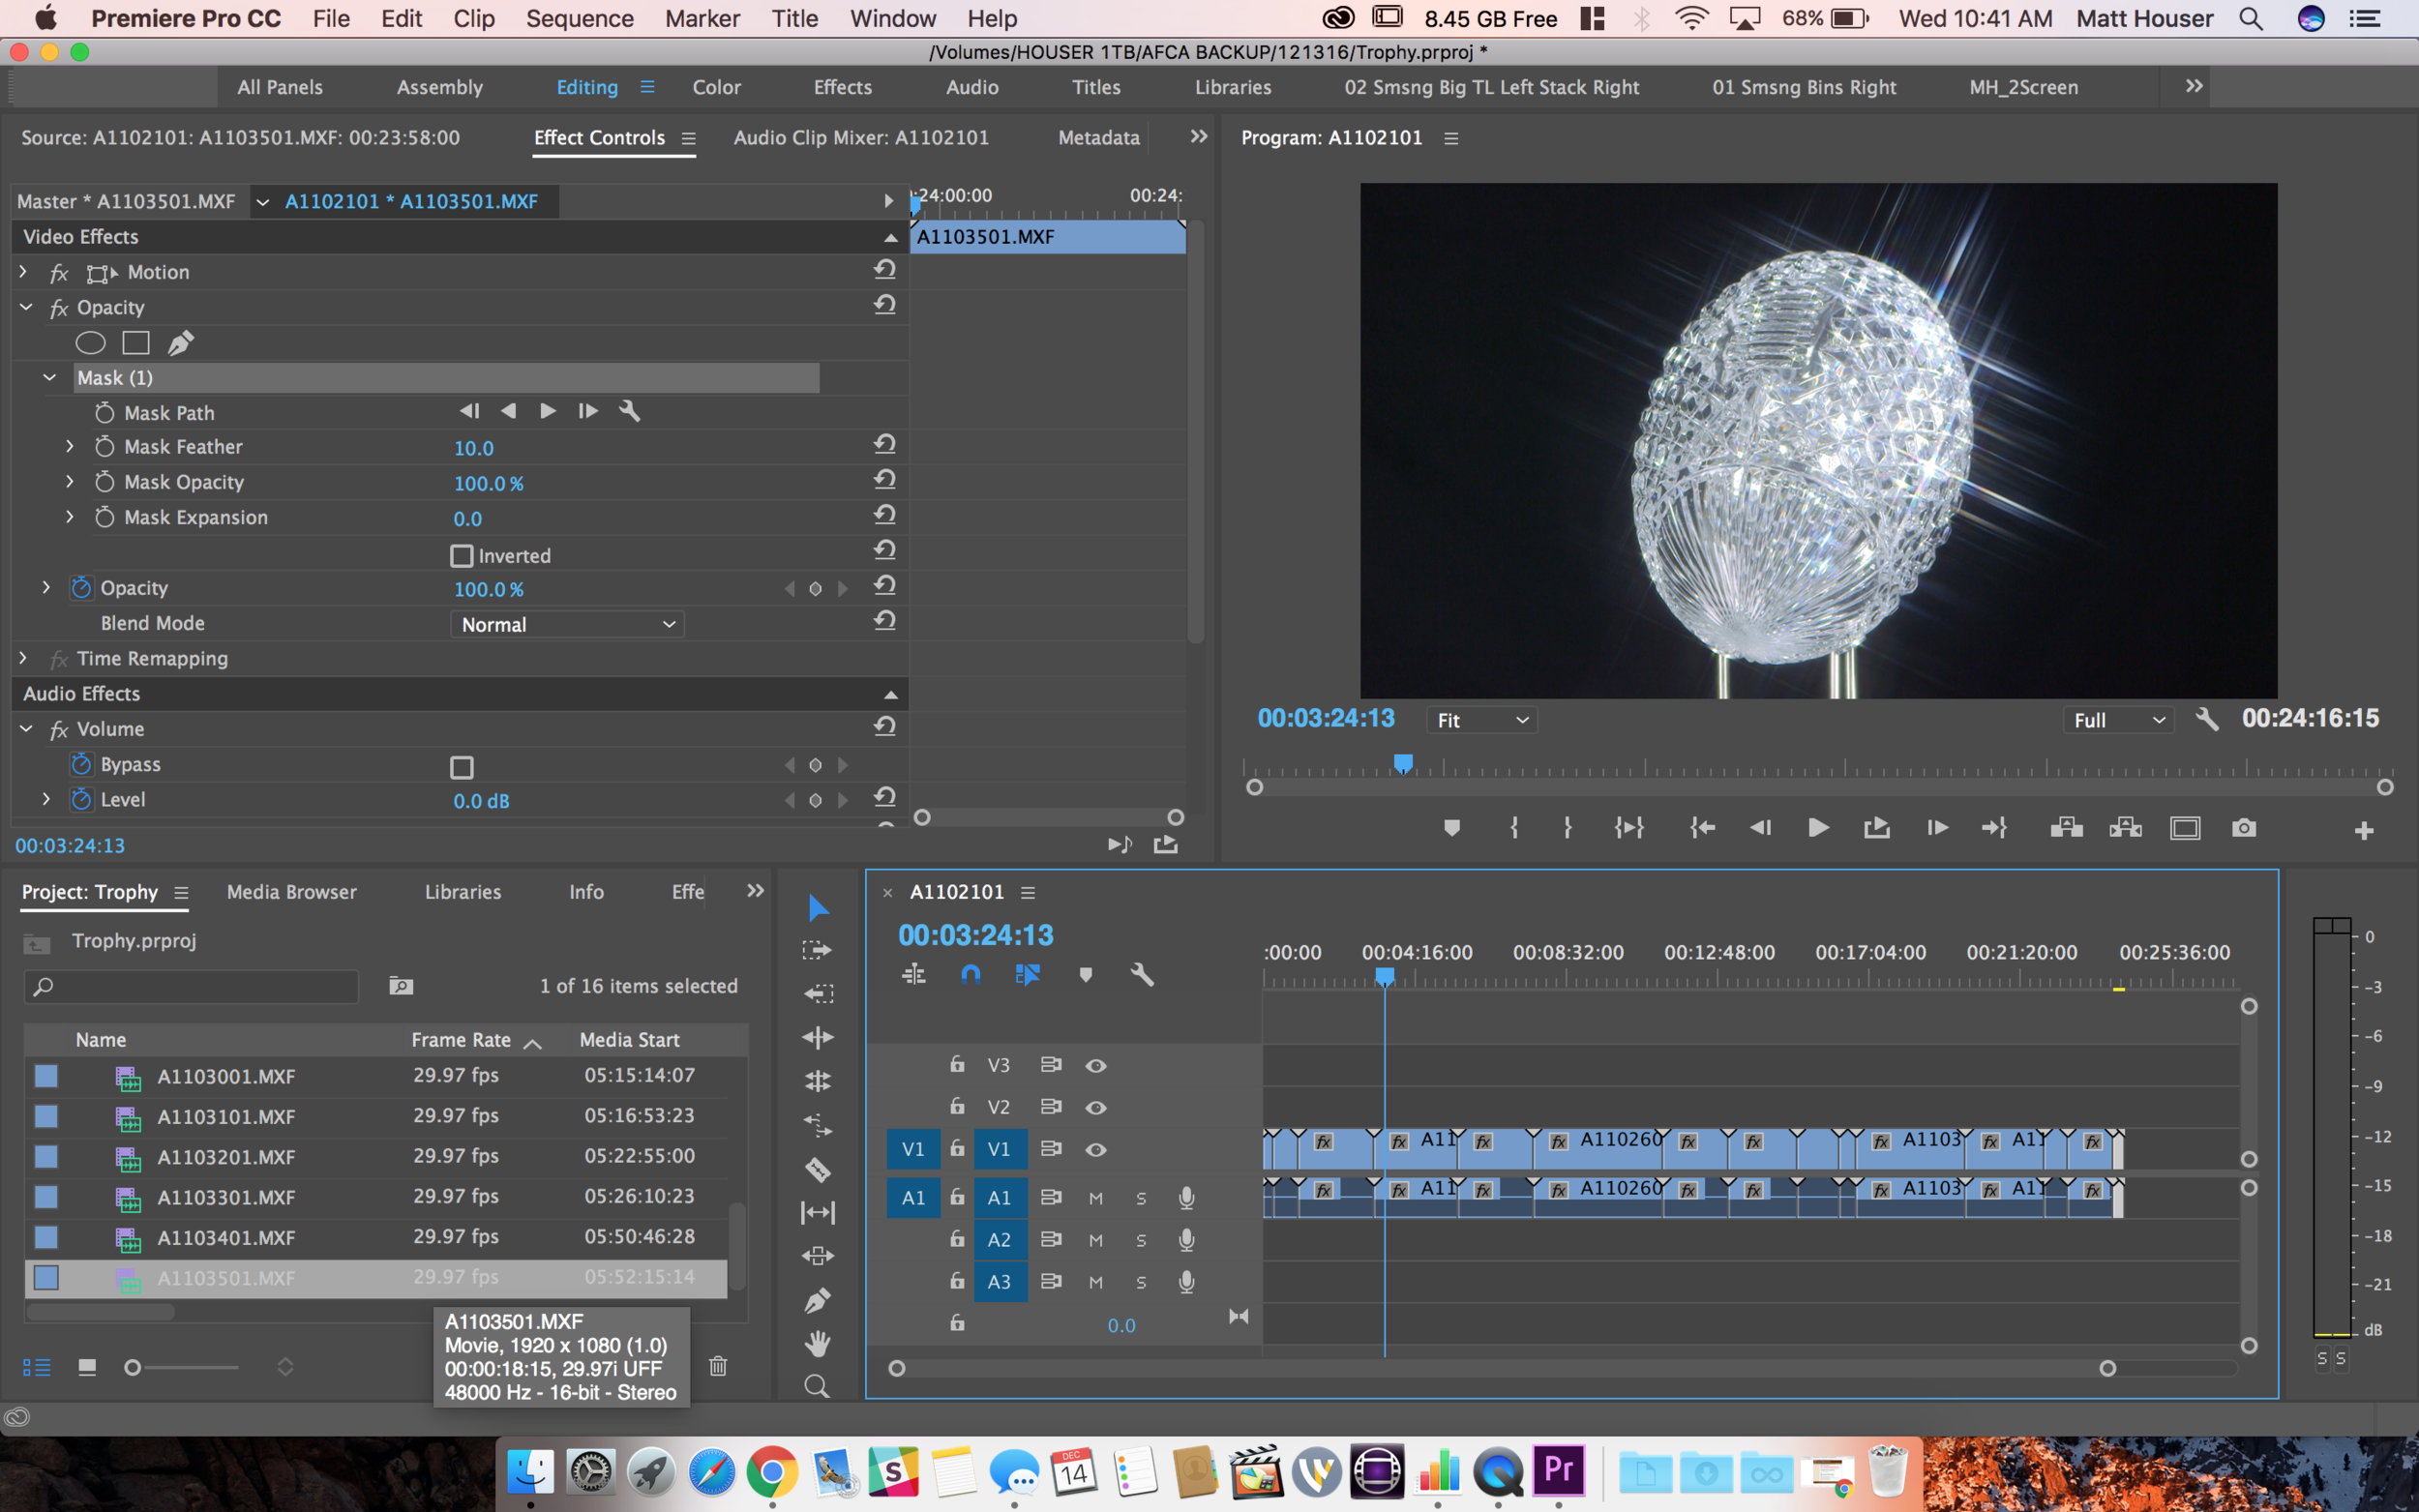This screenshot has height=1512, width=2419.
Task: Select the Razor tool in tools panel
Action: [817, 1168]
